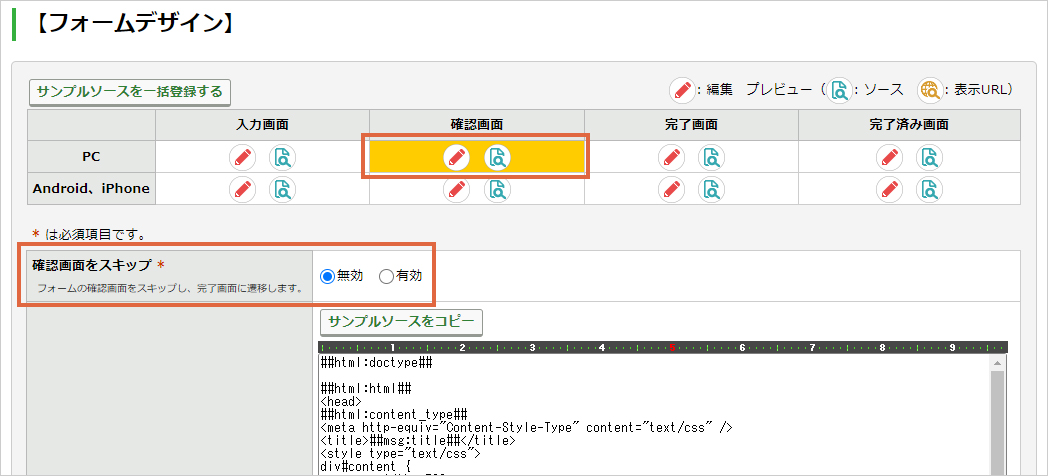Preview source of PC 確認画面
The height and width of the screenshot is (476, 1048).
[497, 157]
